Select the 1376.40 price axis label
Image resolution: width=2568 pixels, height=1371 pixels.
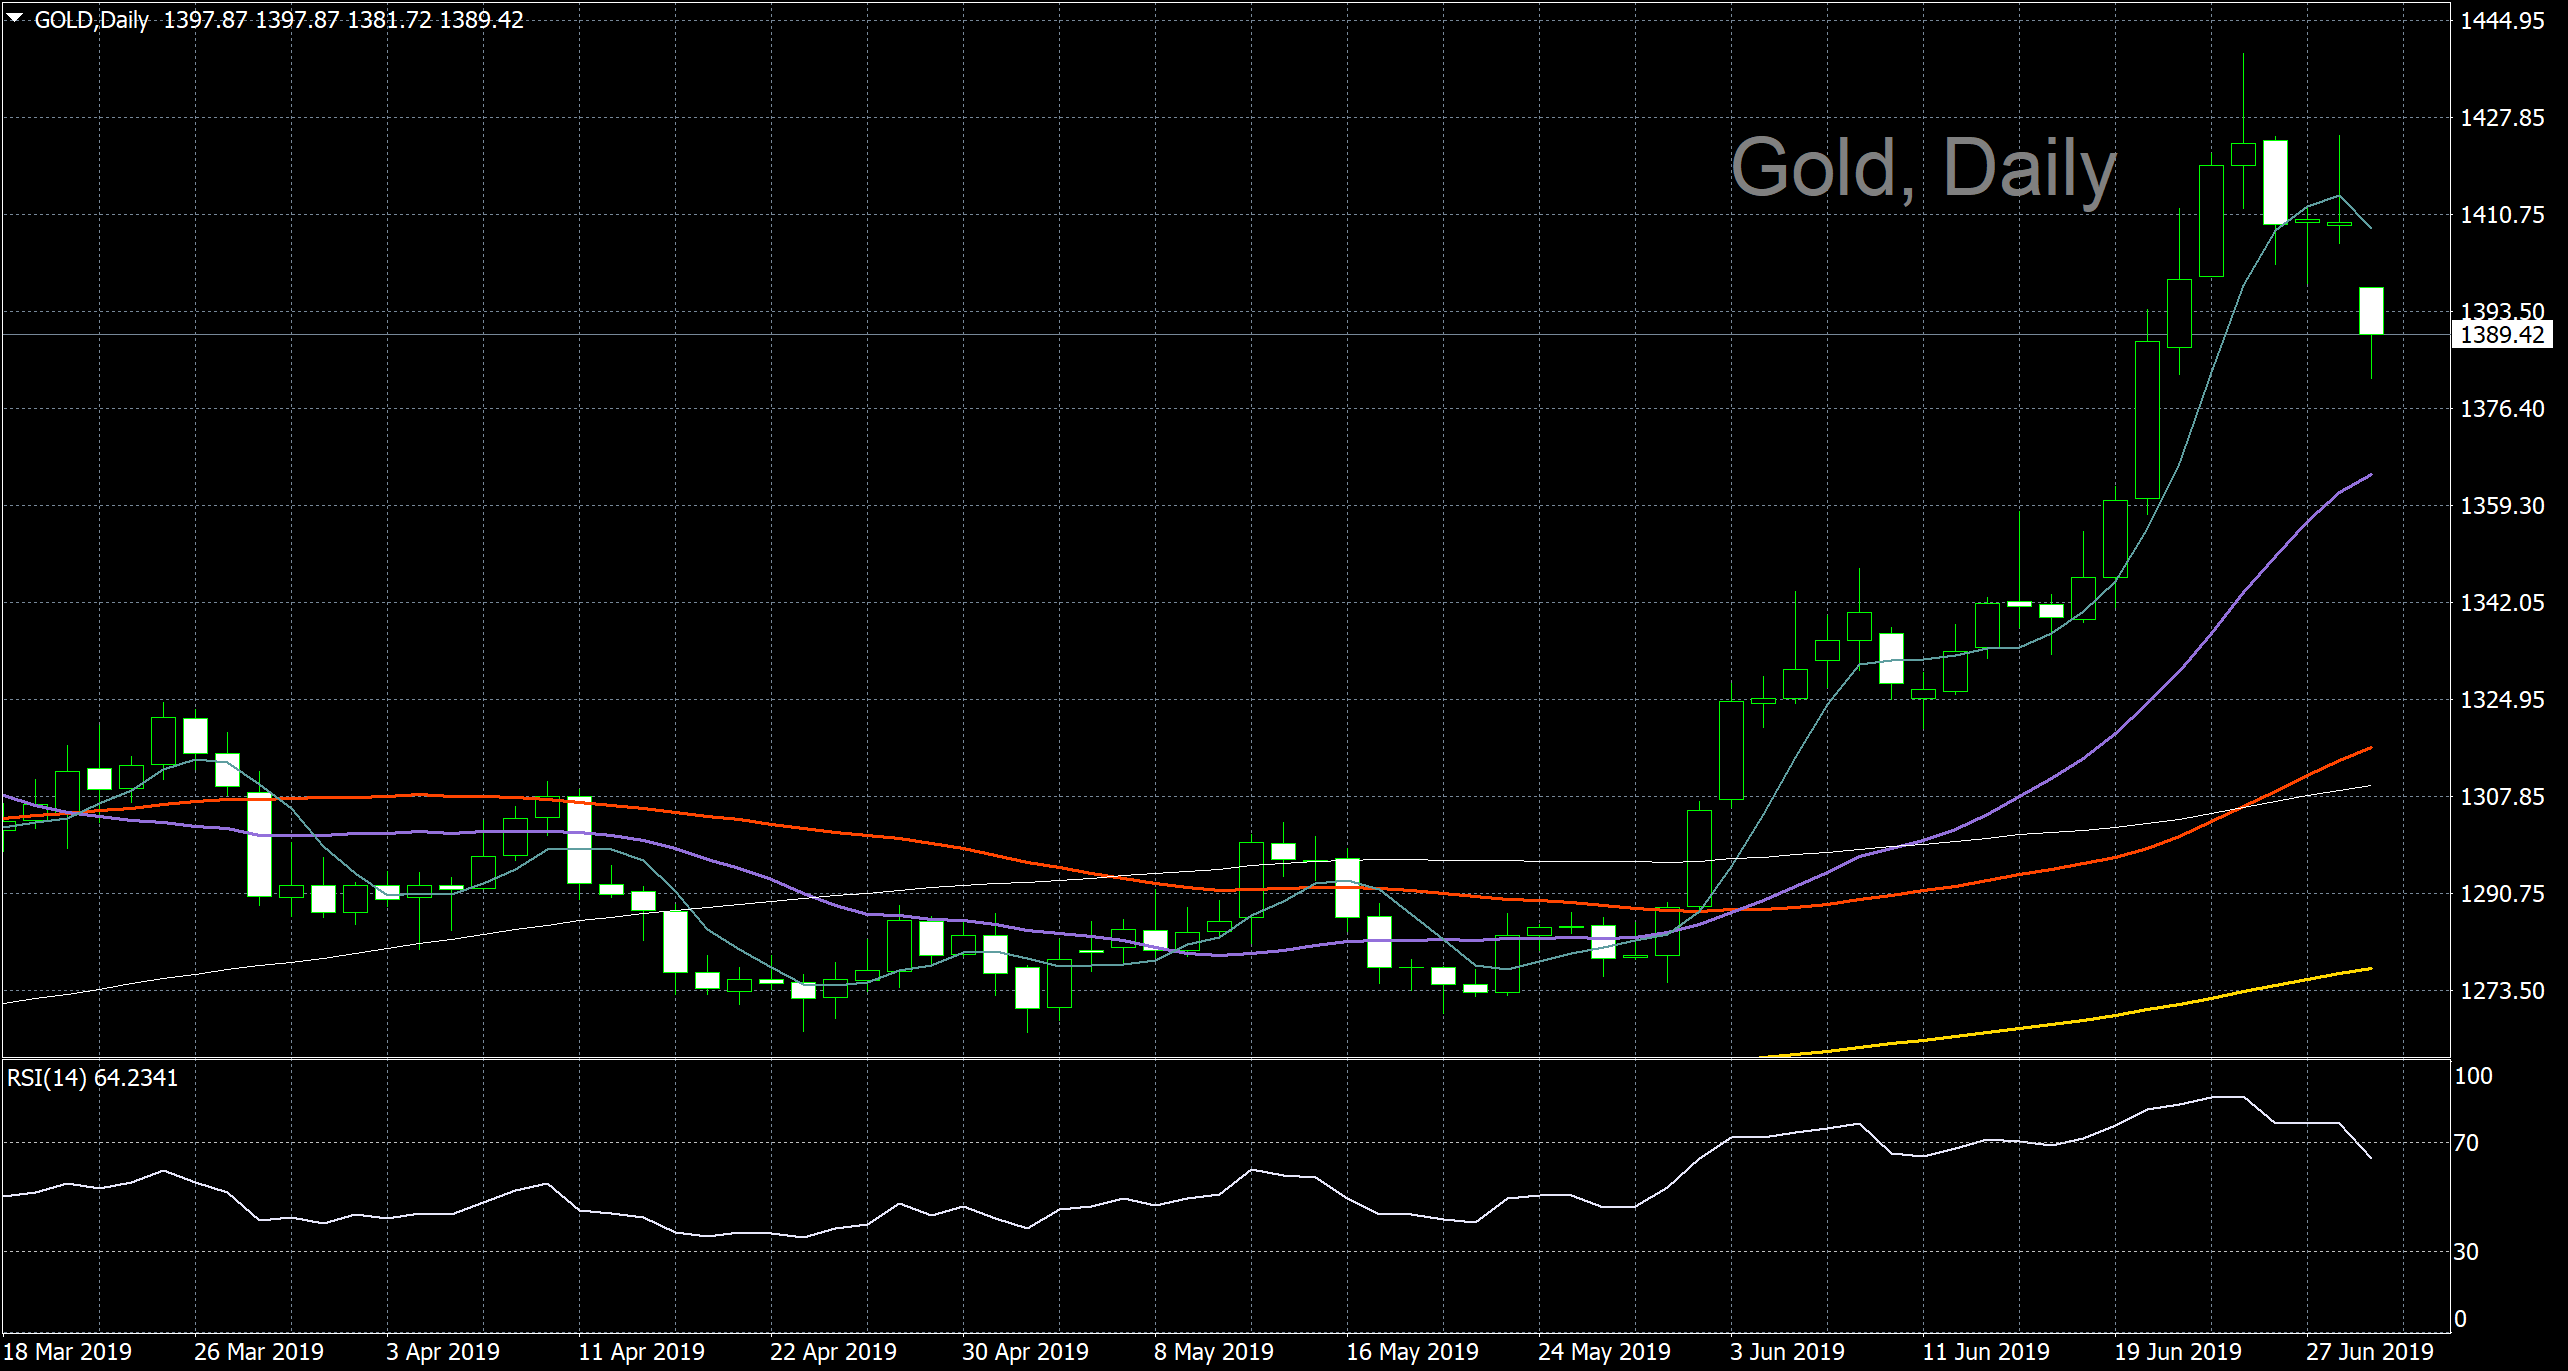pyautogui.click(x=2502, y=409)
